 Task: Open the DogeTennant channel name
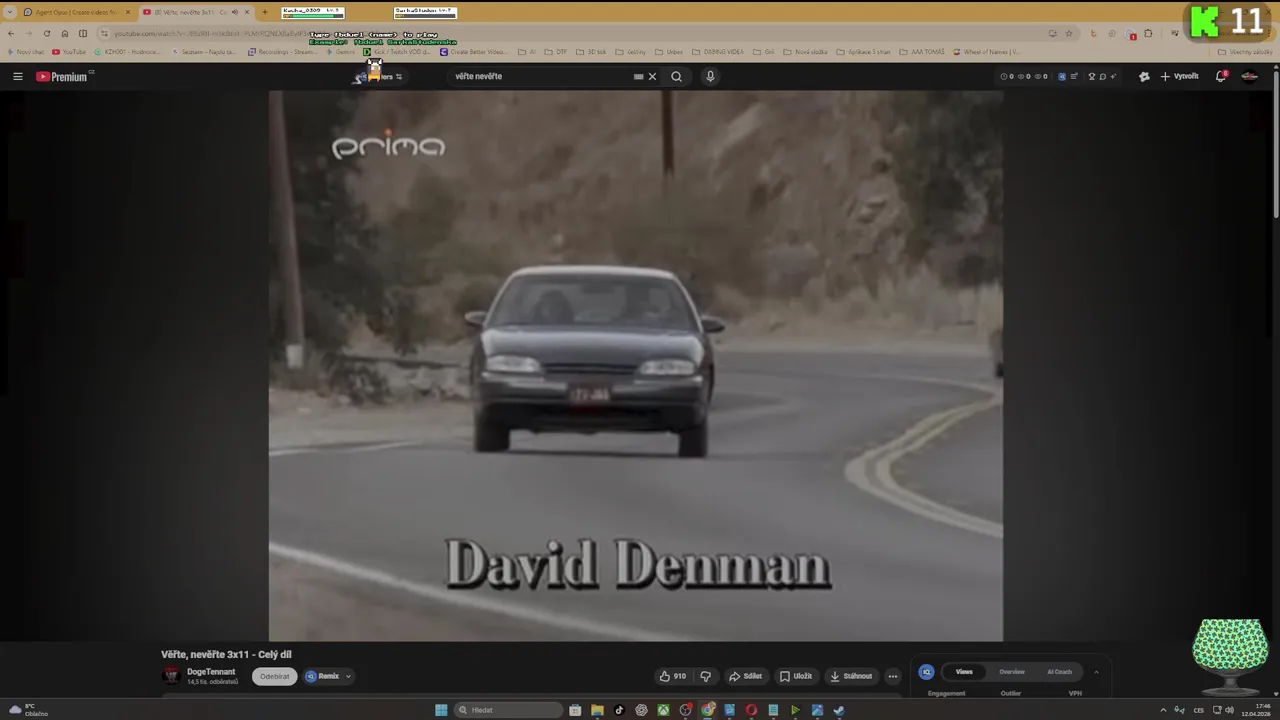pyautogui.click(x=211, y=672)
